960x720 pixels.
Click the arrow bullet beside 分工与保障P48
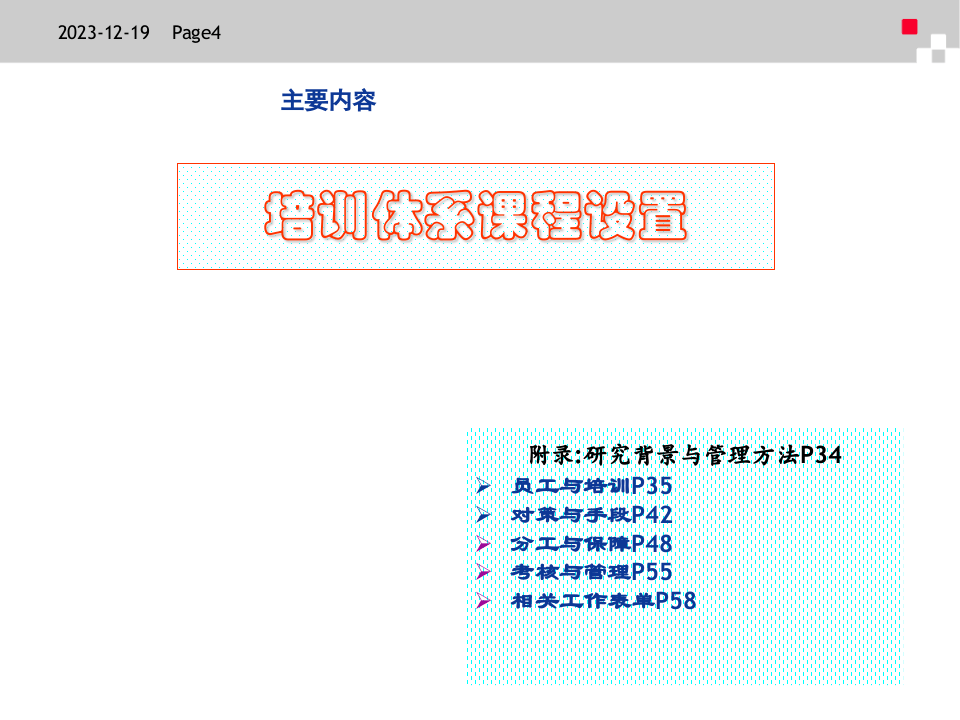(x=483, y=543)
